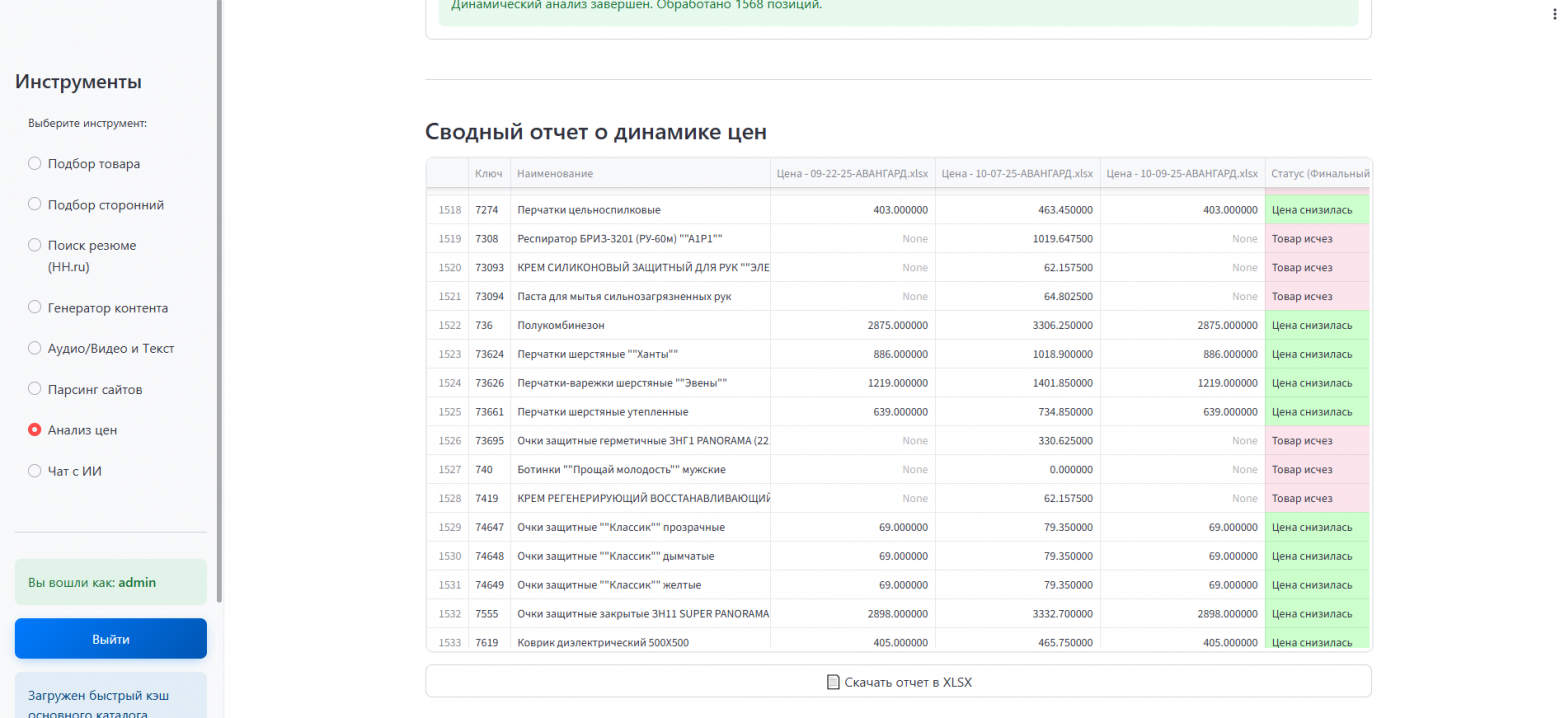The image size is (1560, 718).
Task: Open the three-dot menu in top-right corner
Action: tap(1549, 17)
